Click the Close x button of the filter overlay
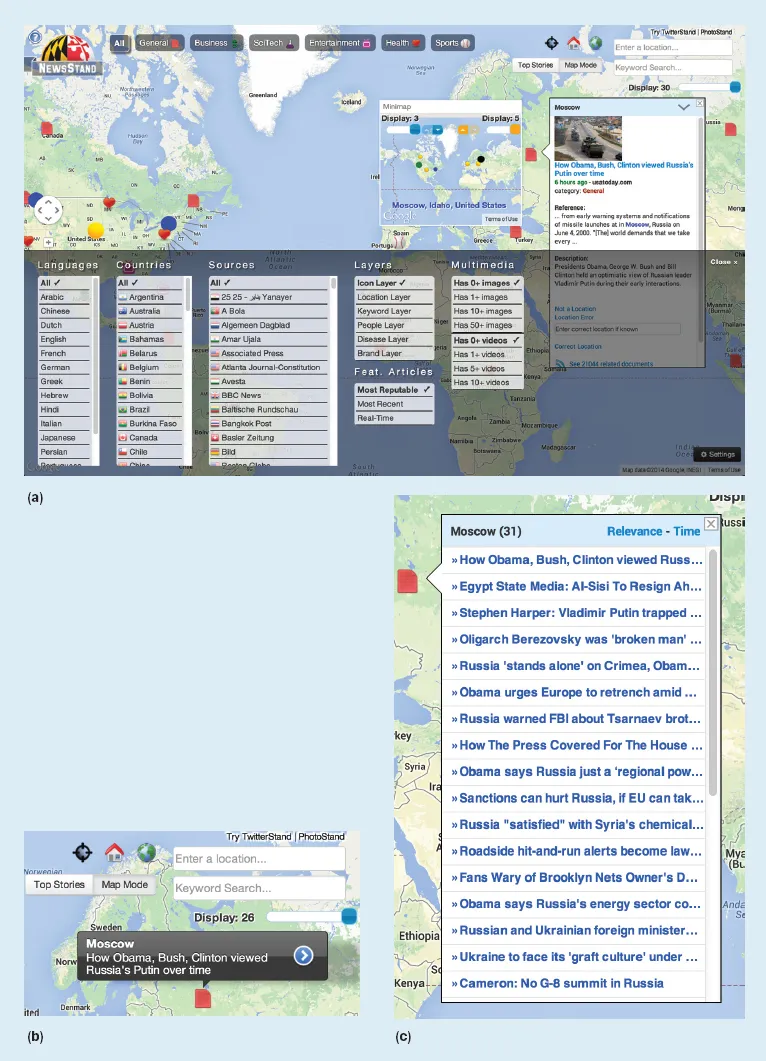The width and height of the screenshot is (766, 1061). click(x=723, y=262)
